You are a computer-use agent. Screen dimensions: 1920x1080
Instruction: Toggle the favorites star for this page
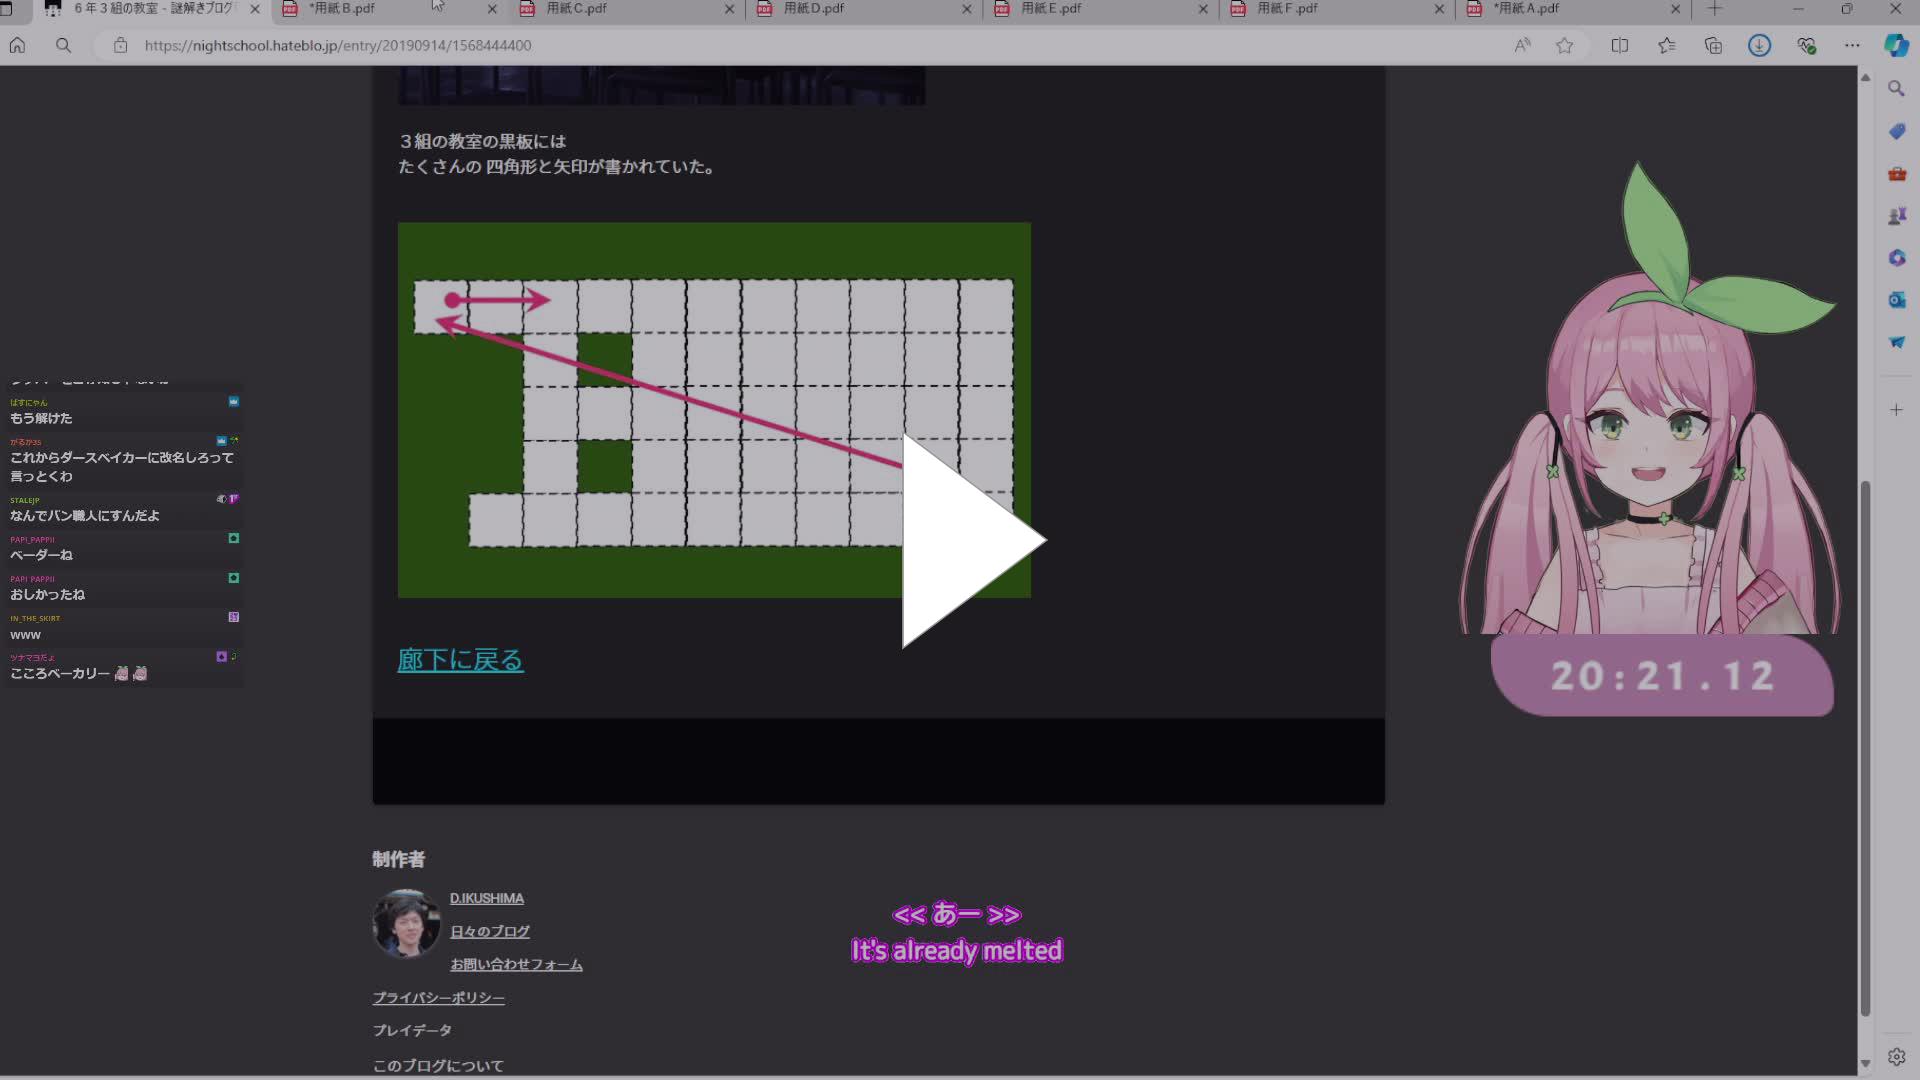[1566, 45]
